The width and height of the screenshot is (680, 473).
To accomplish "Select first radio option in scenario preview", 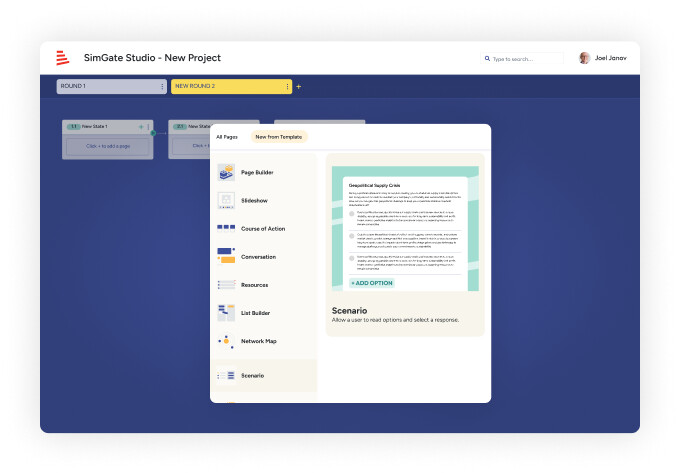I will click(352, 214).
